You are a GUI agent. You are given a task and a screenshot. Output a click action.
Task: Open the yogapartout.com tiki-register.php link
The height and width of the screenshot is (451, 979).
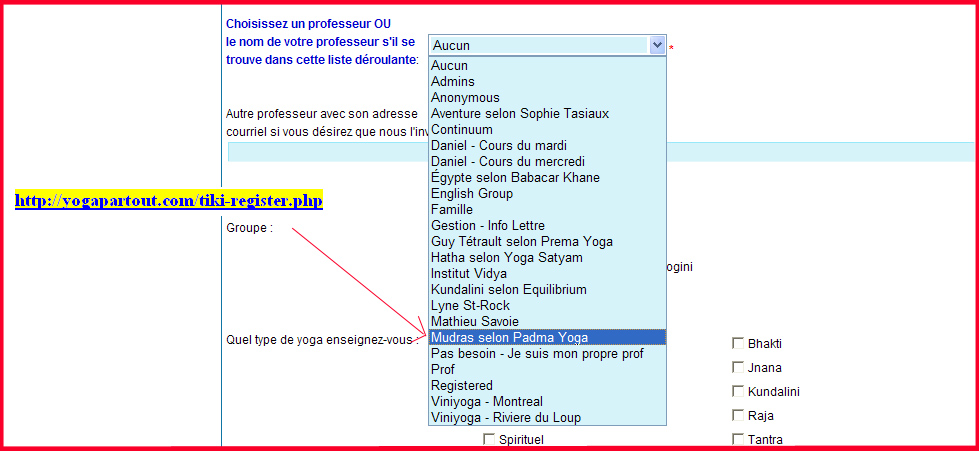169,201
